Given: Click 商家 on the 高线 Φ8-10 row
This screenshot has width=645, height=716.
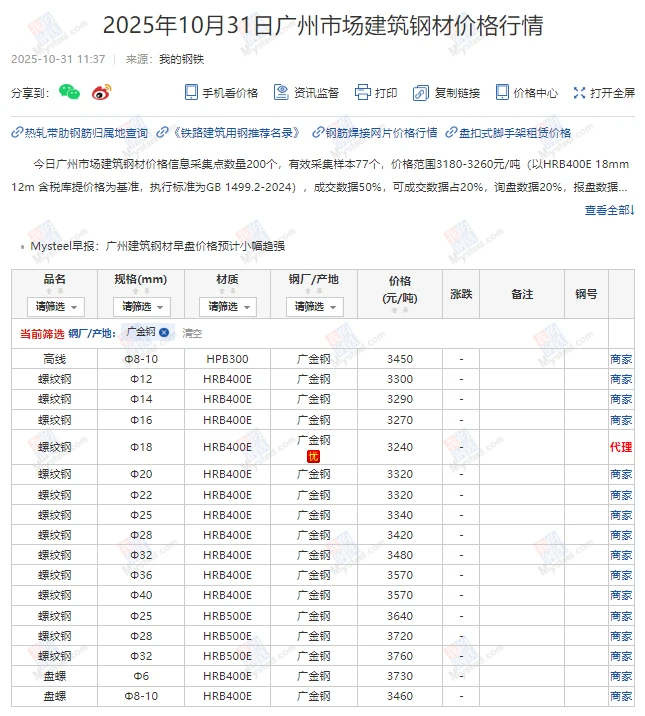Looking at the screenshot, I should (621, 359).
